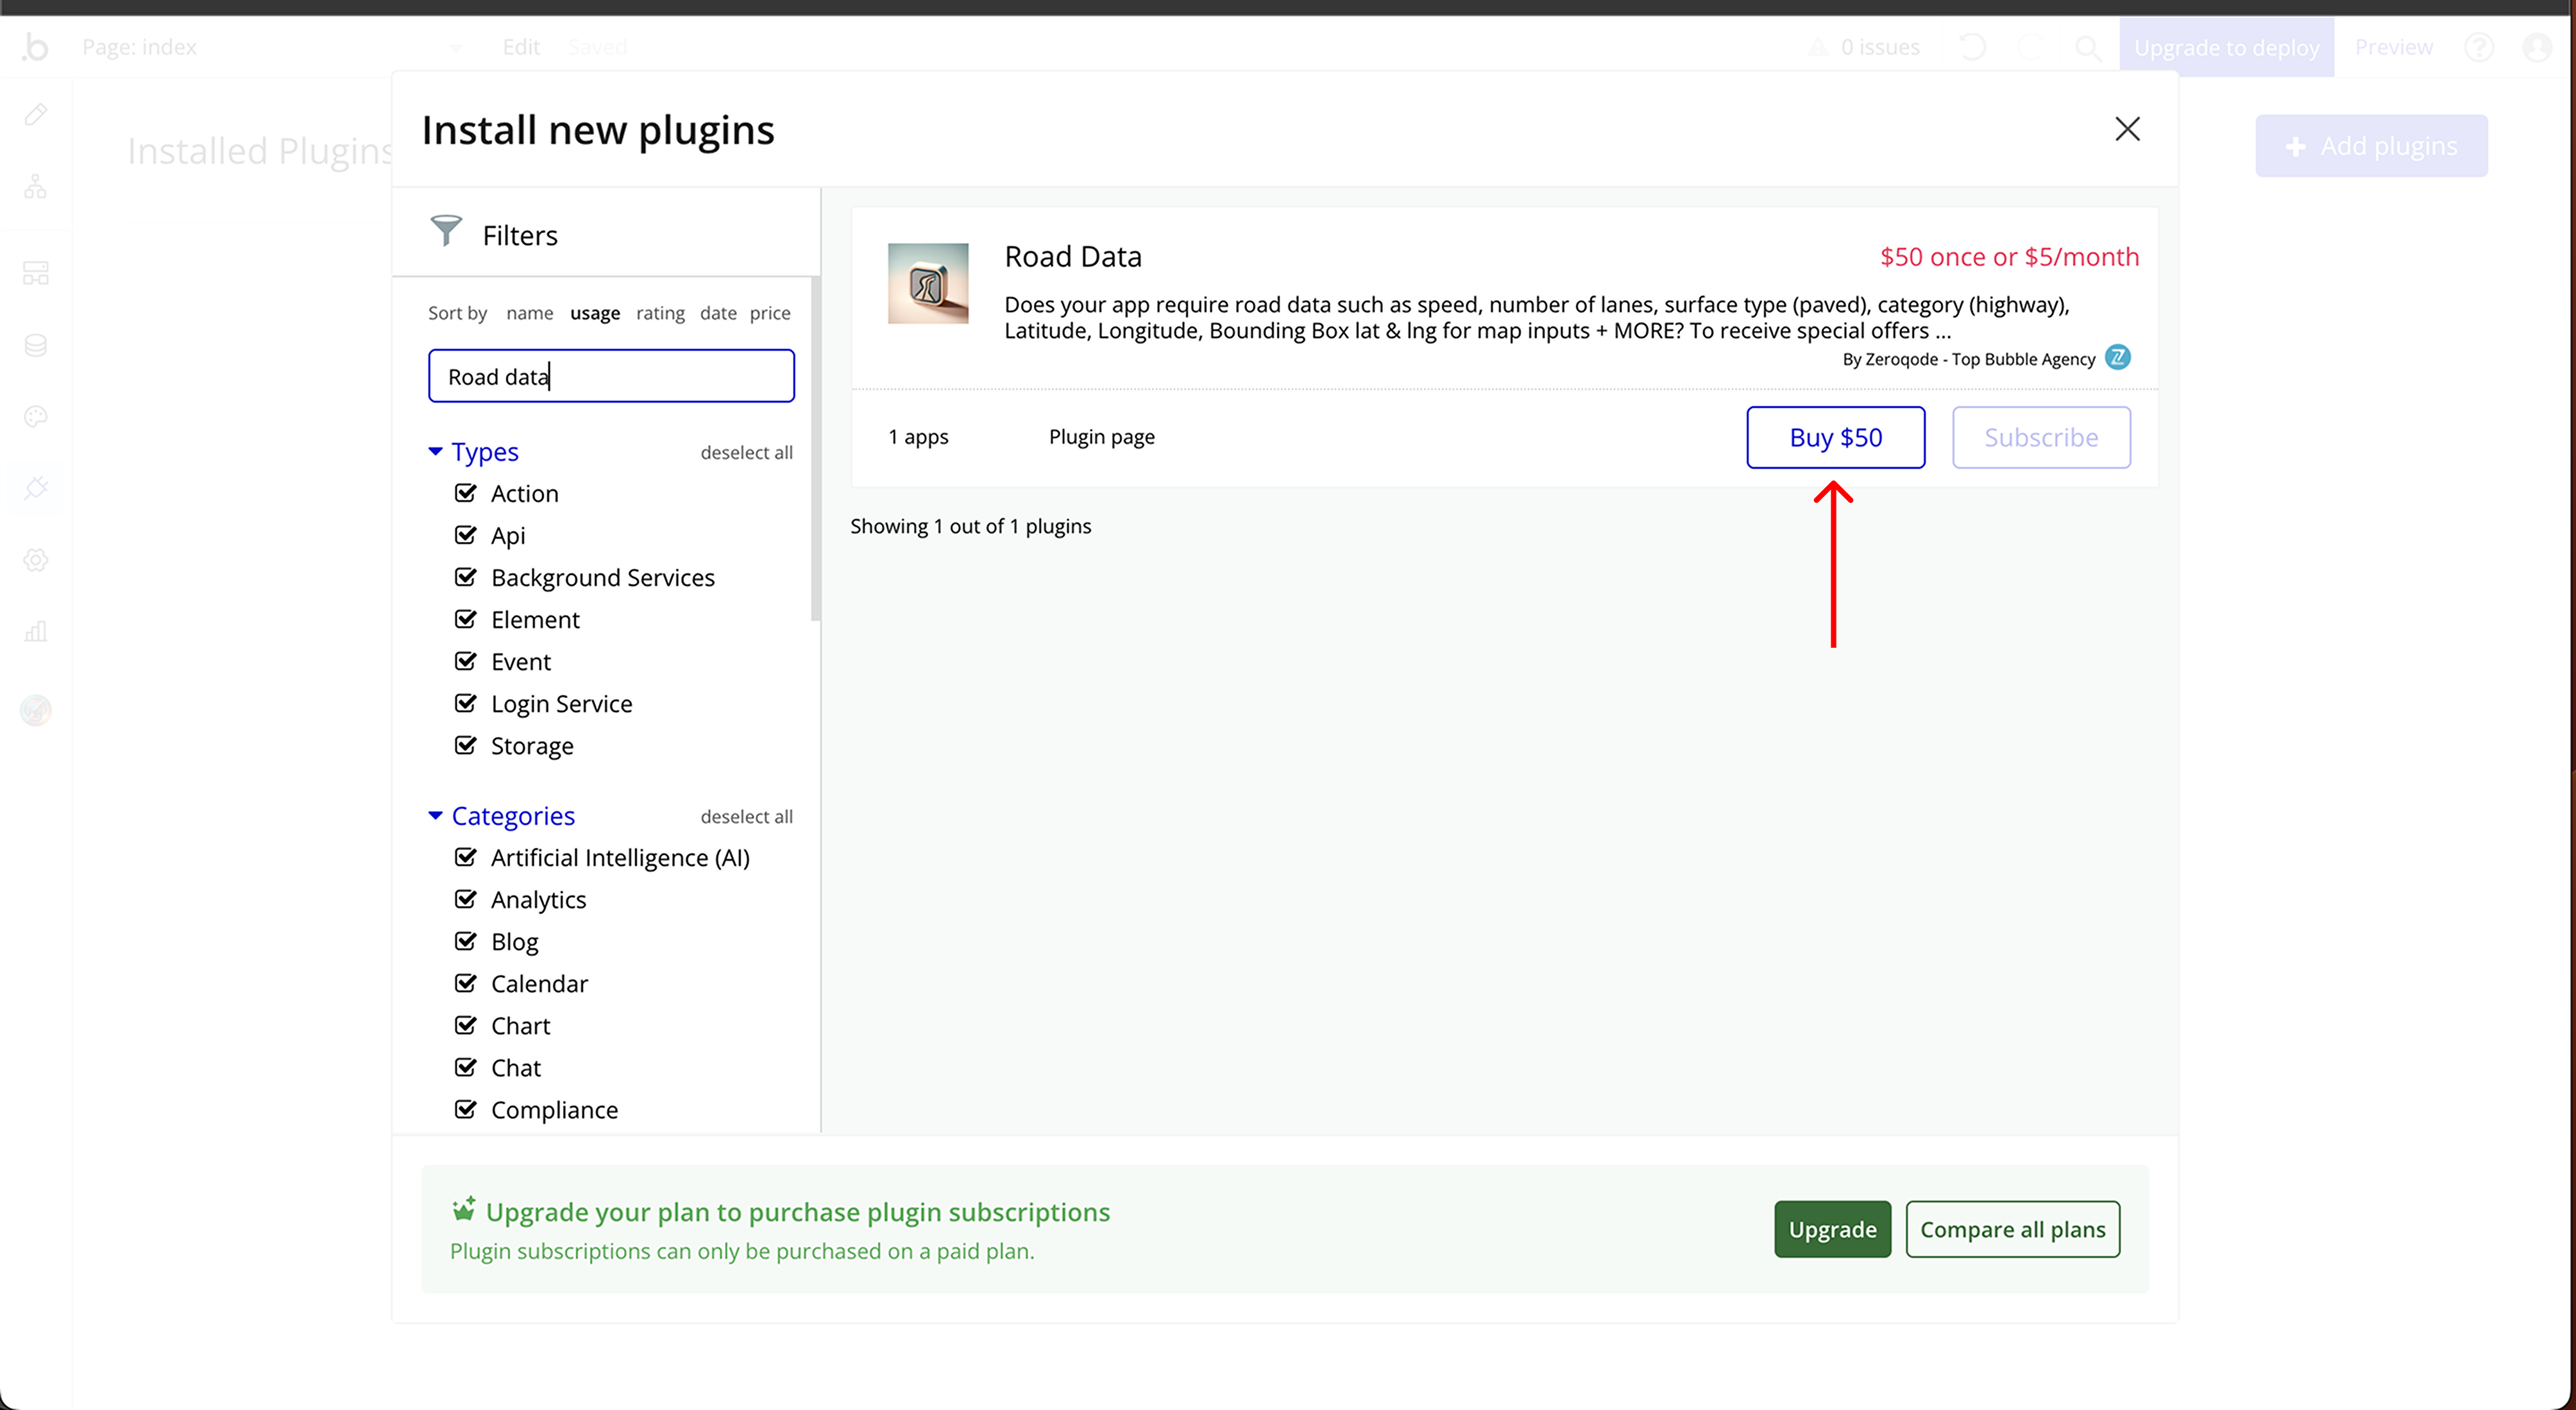Open the Data tab database icon
This screenshot has width=2576, height=1410.
[36, 345]
